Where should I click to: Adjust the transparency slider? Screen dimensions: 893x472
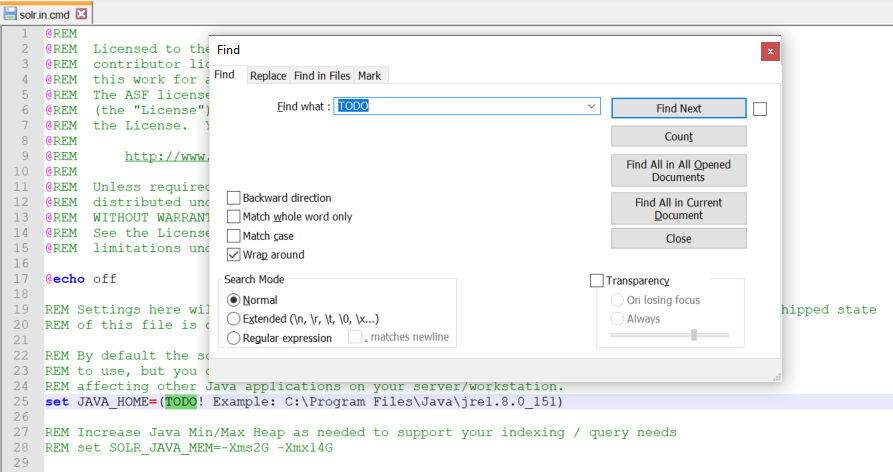693,335
